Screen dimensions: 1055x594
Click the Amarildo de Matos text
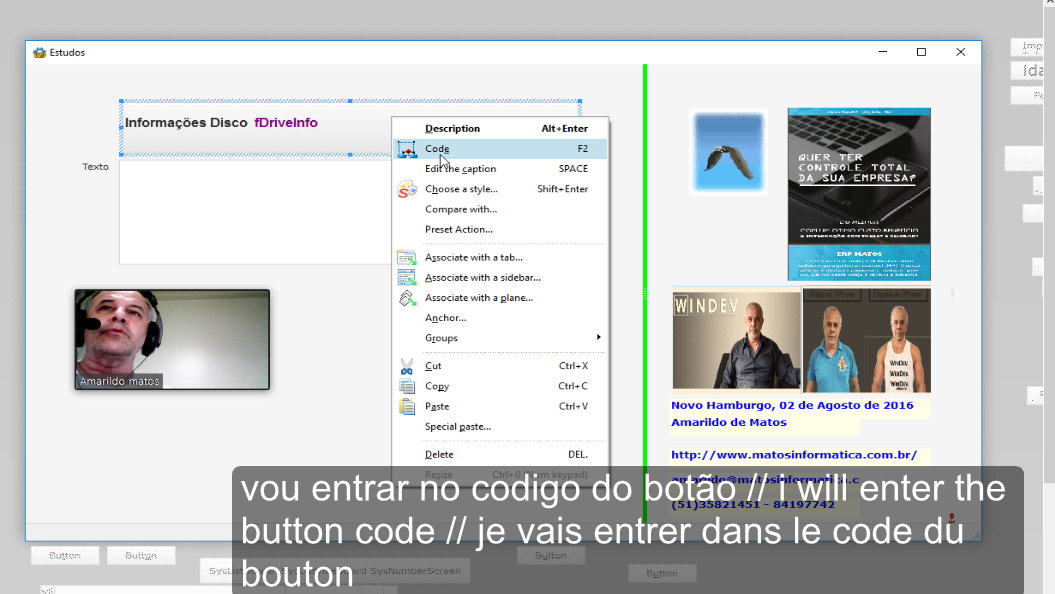(x=729, y=422)
